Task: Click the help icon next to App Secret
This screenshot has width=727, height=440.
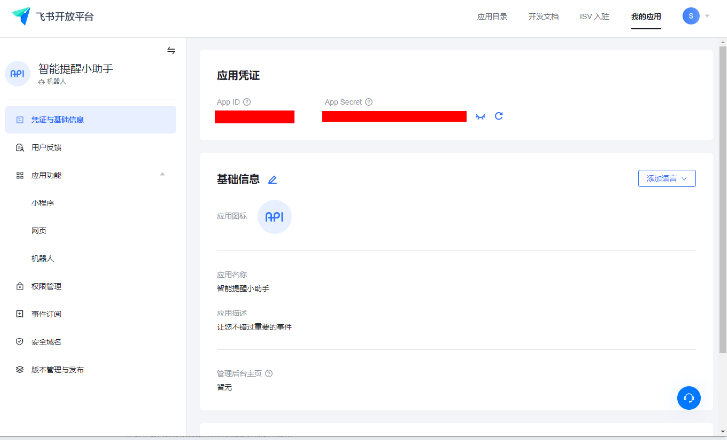Action: click(x=369, y=102)
